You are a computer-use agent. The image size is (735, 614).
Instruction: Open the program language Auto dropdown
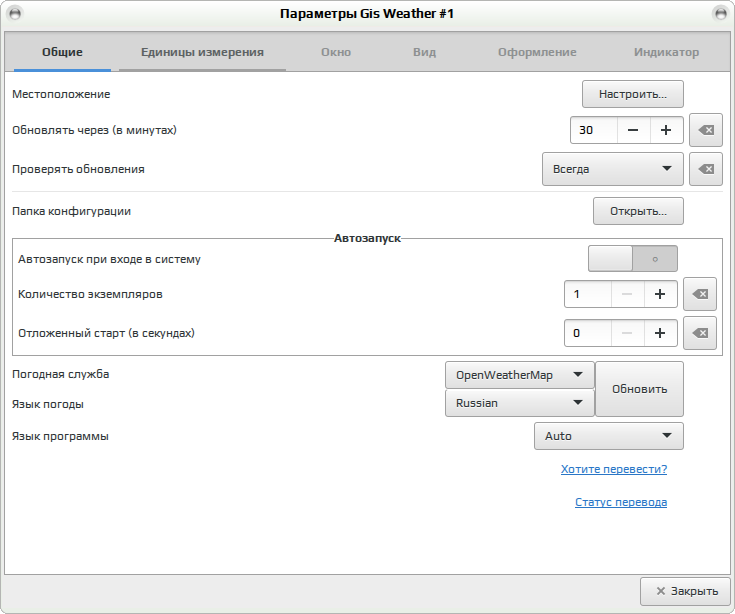[x=608, y=436]
